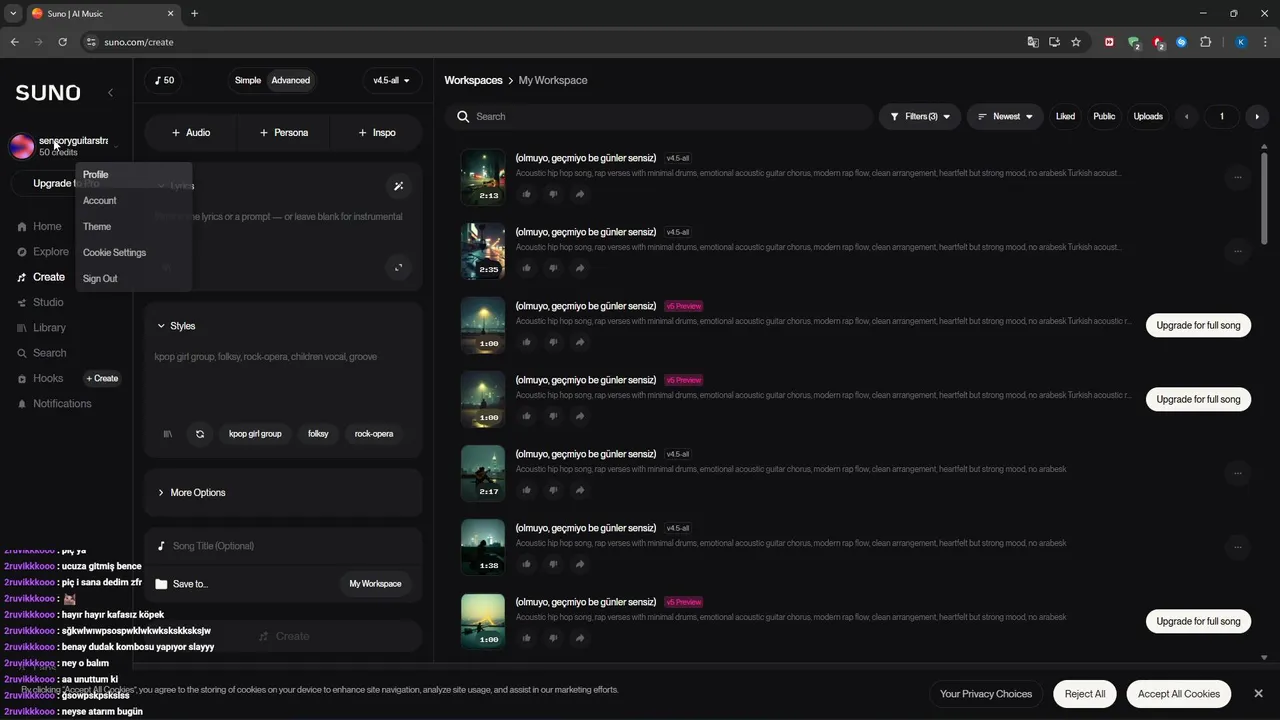
Task: Go to the next page of songs
Action: 1257,117
